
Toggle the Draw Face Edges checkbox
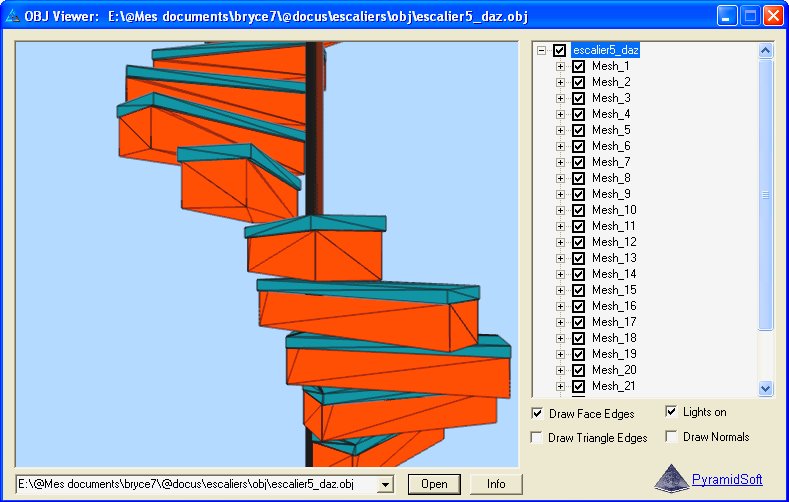(537, 413)
